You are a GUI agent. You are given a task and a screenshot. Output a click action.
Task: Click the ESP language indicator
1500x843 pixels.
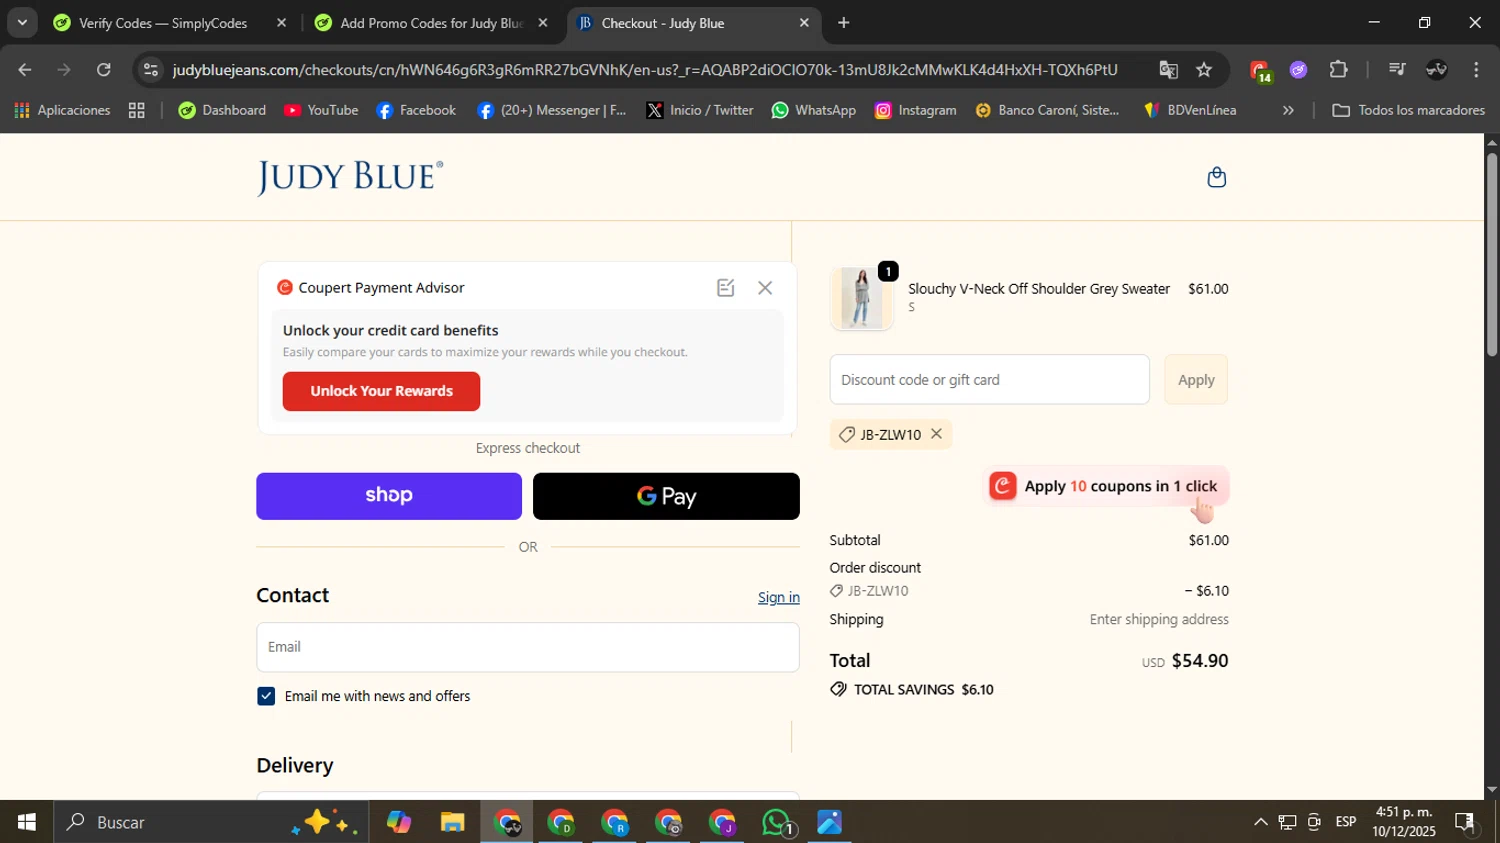1346,822
